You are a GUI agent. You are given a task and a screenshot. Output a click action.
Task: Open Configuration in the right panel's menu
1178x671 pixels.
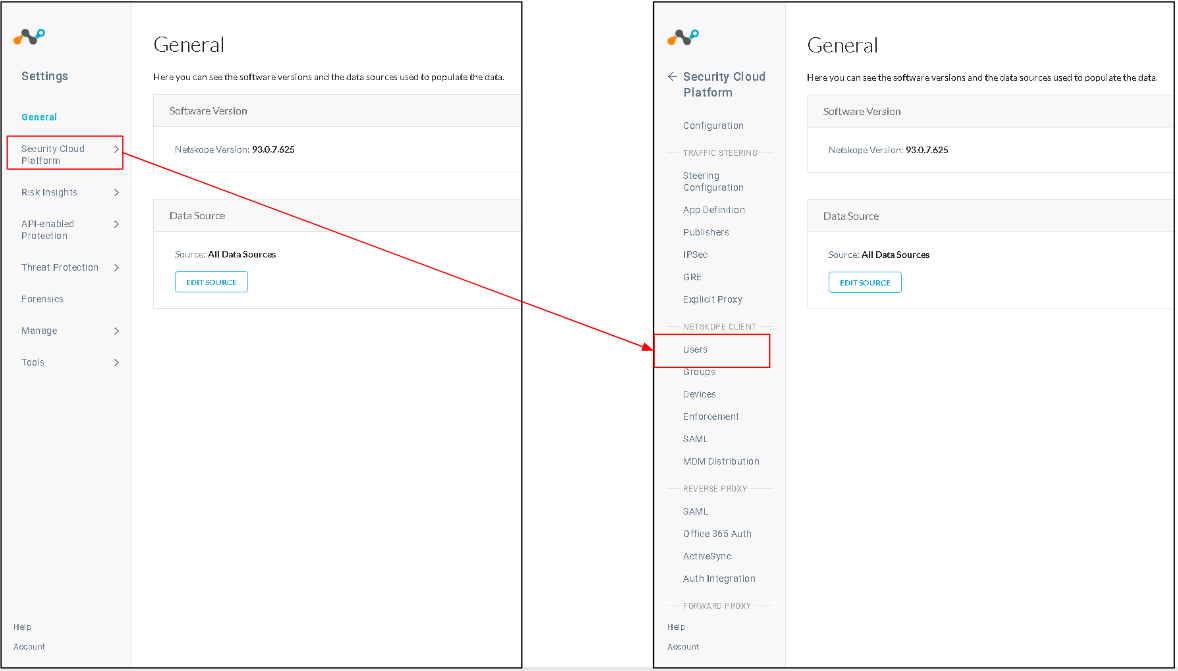[713, 125]
